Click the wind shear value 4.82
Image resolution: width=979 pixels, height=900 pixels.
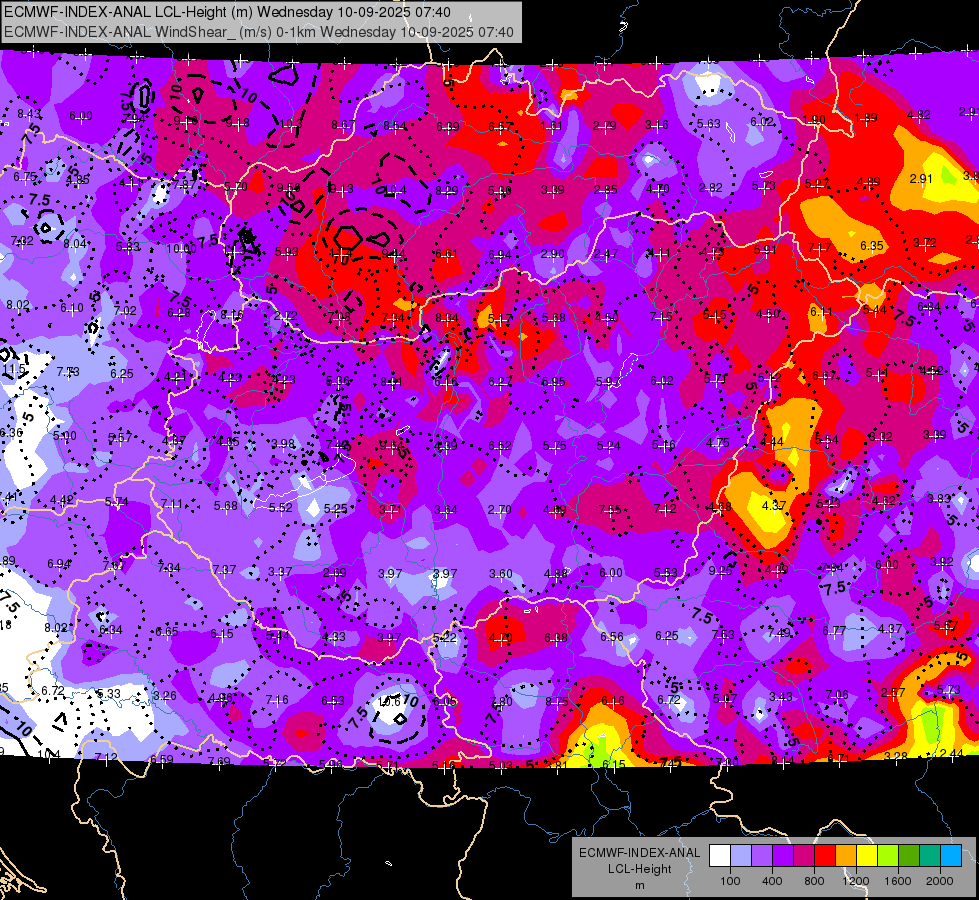coord(918,115)
